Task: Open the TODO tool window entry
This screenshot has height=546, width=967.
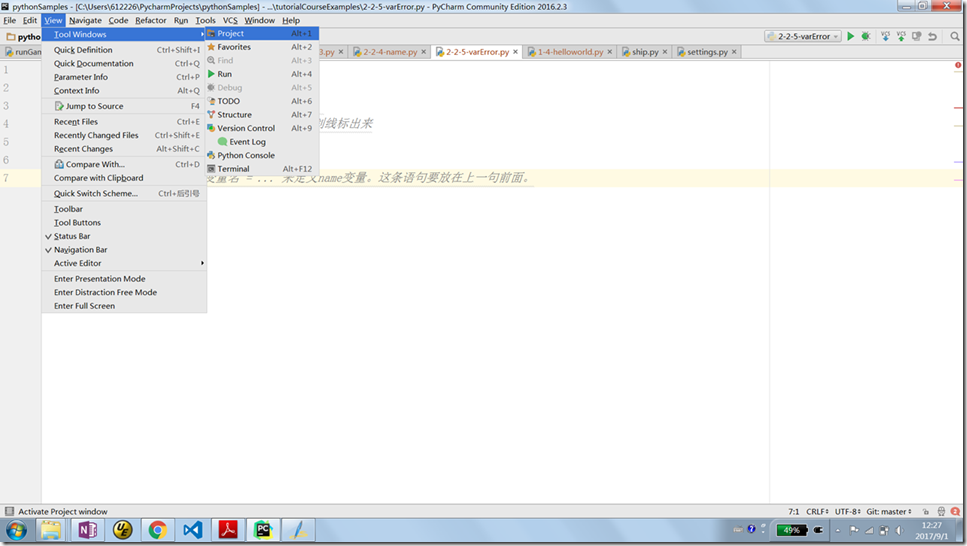Action: click(x=263, y=101)
